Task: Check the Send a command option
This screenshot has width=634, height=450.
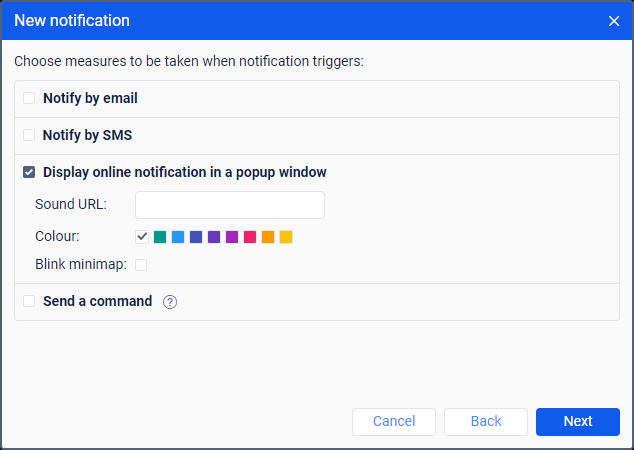Action: (x=29, y=301)
